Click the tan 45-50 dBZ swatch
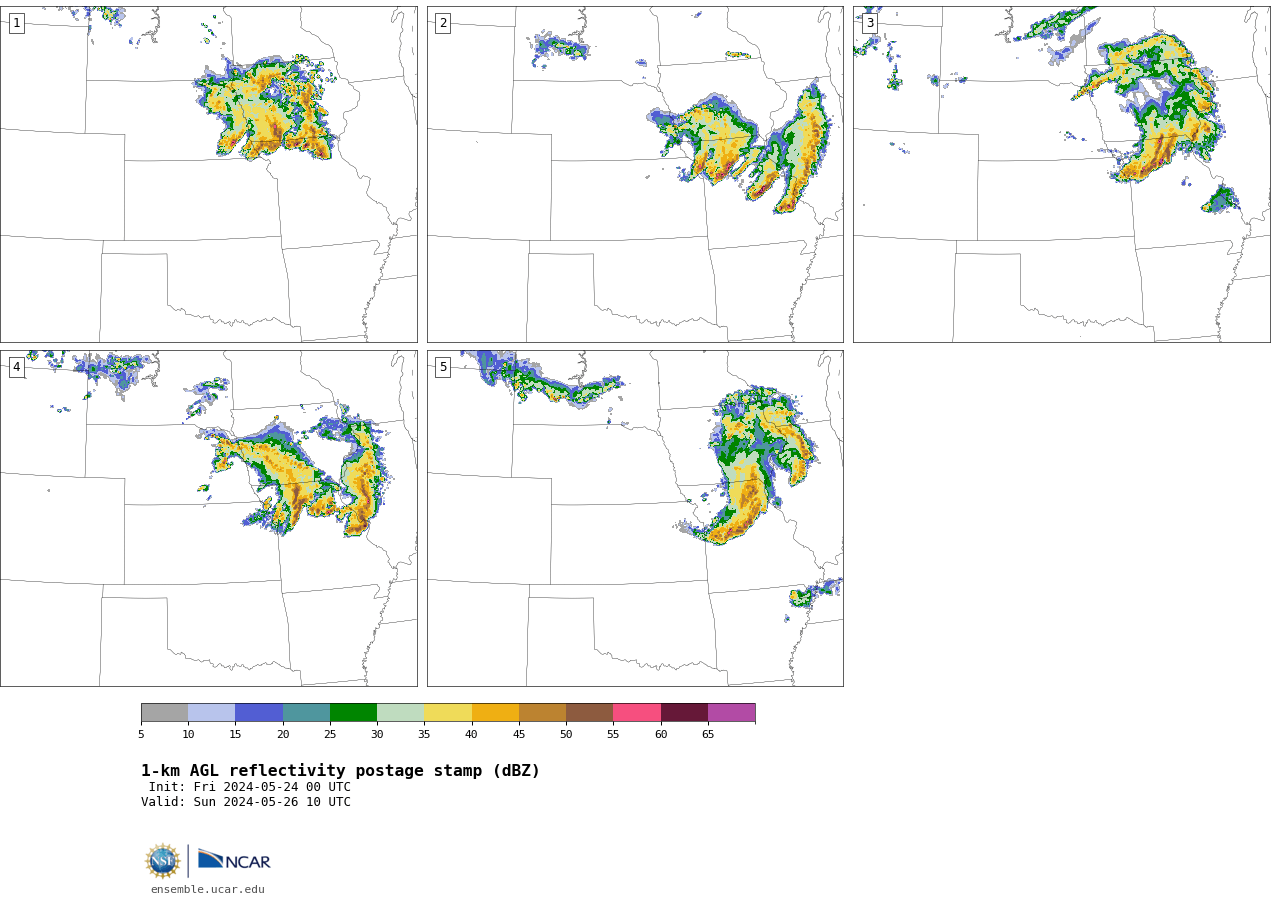The image size is (1280, 901). (x=542, y=713)
